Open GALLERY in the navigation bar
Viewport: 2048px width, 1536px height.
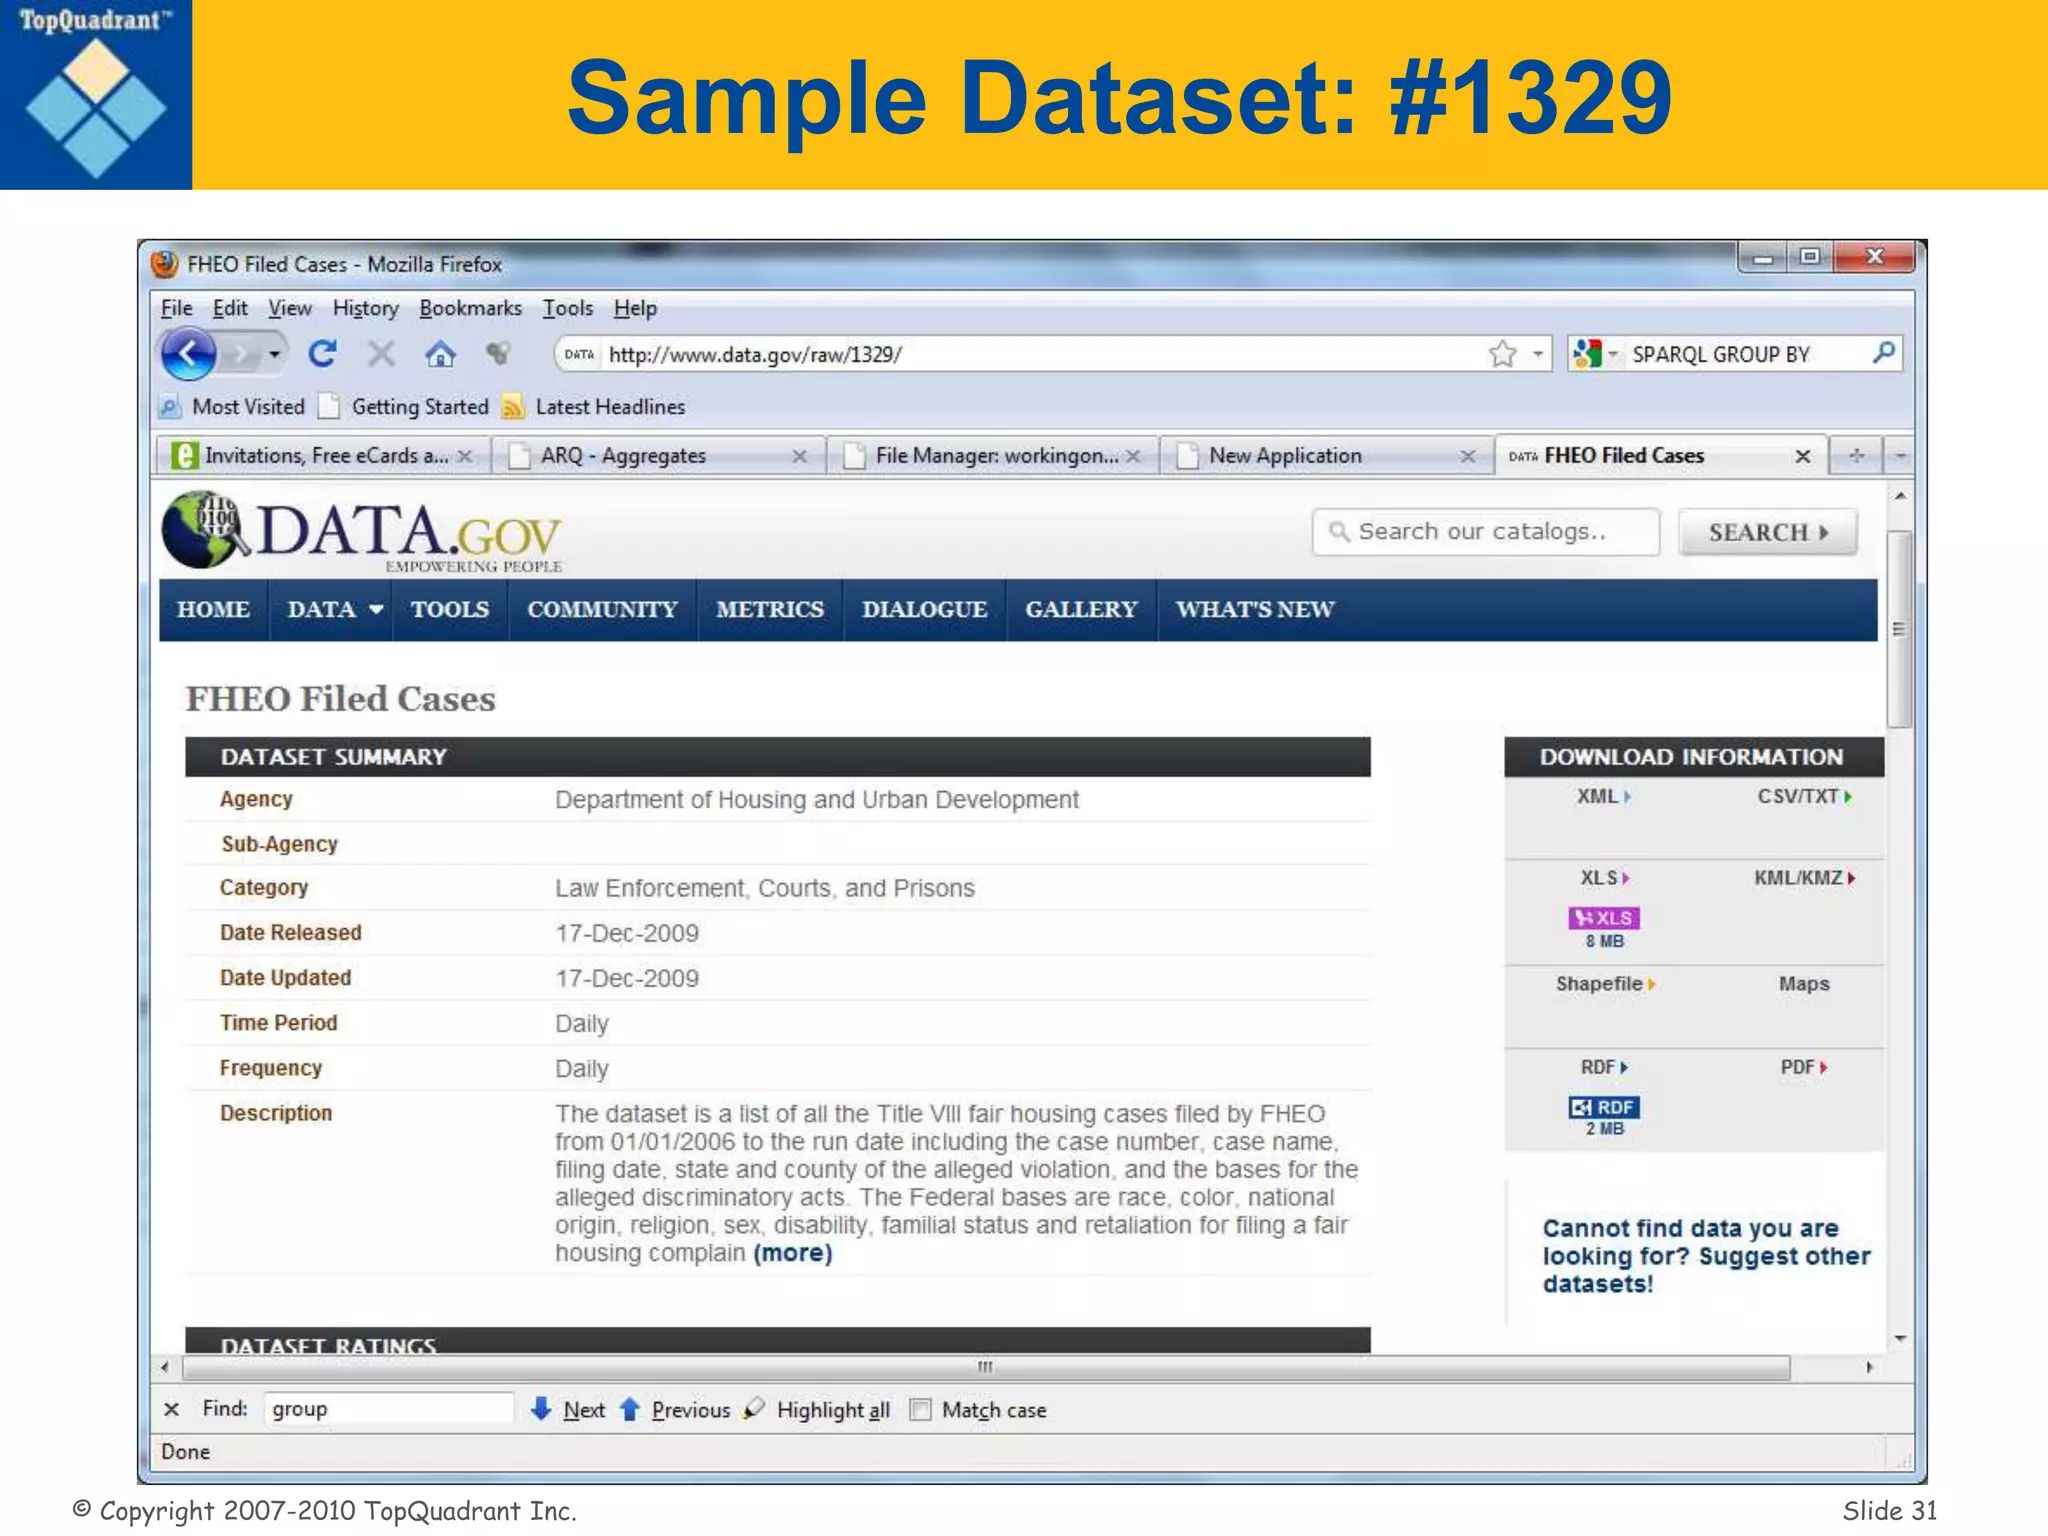(1081, 609)
